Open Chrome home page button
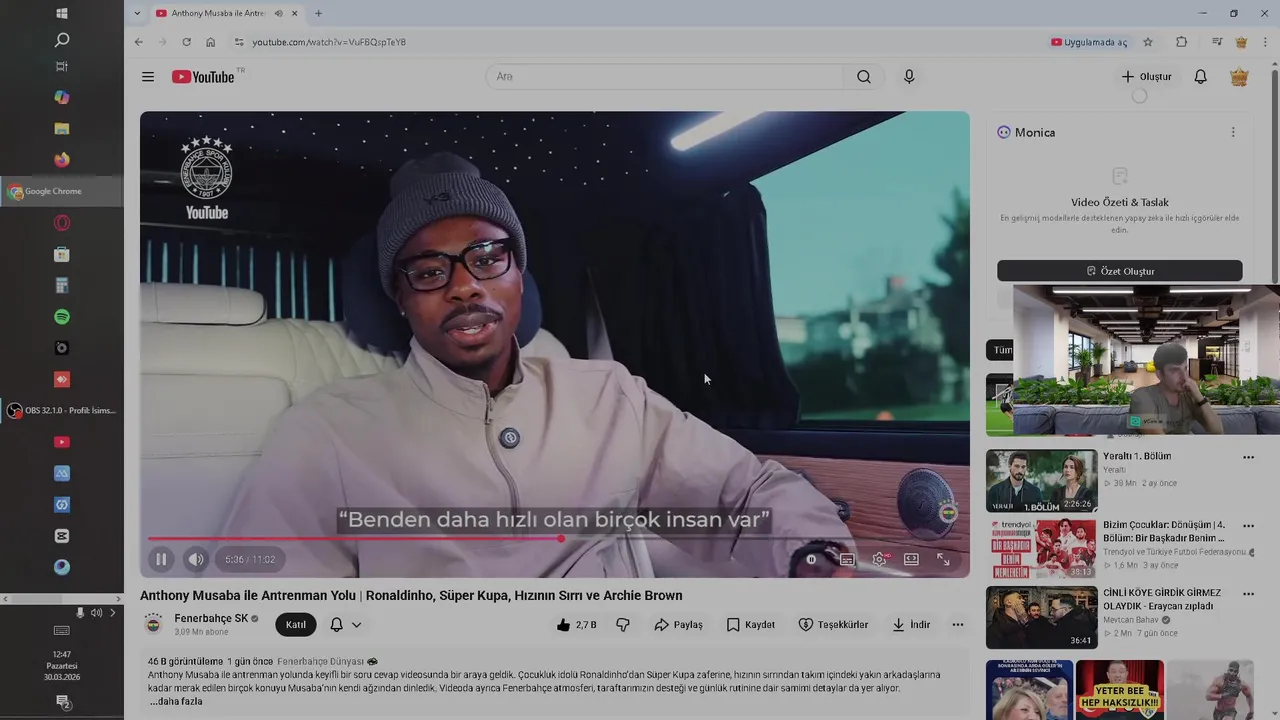 coord(210,42)
